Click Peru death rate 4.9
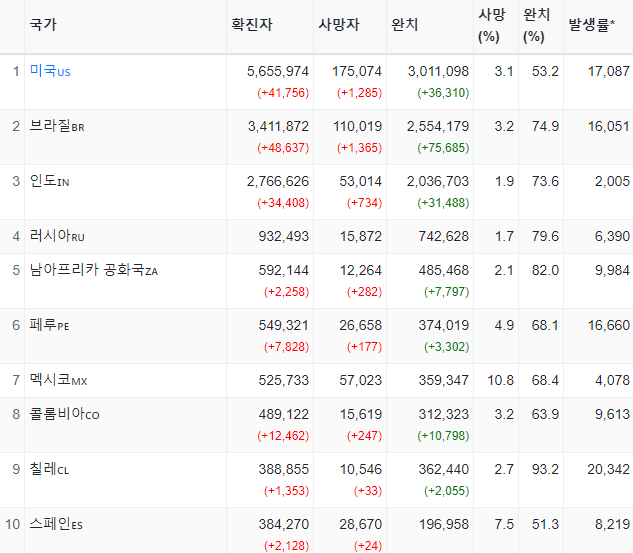This screenshot has width=633, height=553. [504, 325]
